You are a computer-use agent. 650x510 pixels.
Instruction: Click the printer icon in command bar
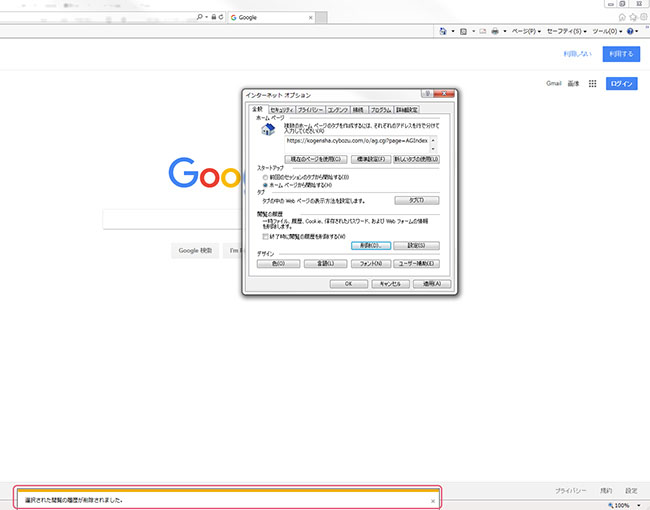point(495,31)
